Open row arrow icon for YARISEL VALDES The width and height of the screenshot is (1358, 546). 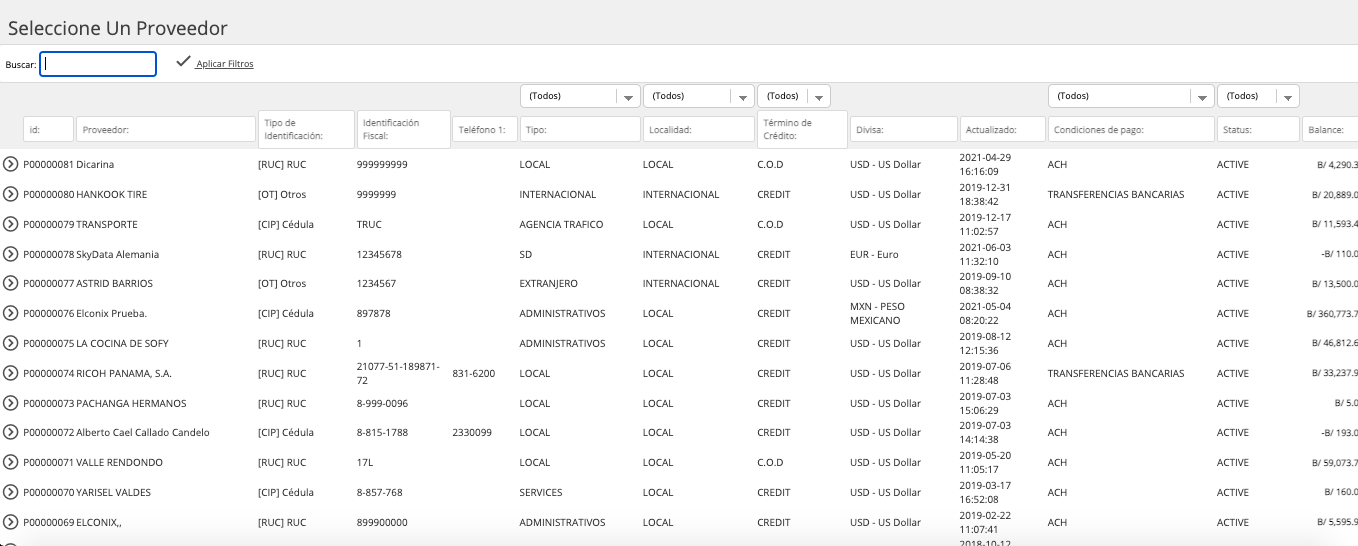point(11,492)
